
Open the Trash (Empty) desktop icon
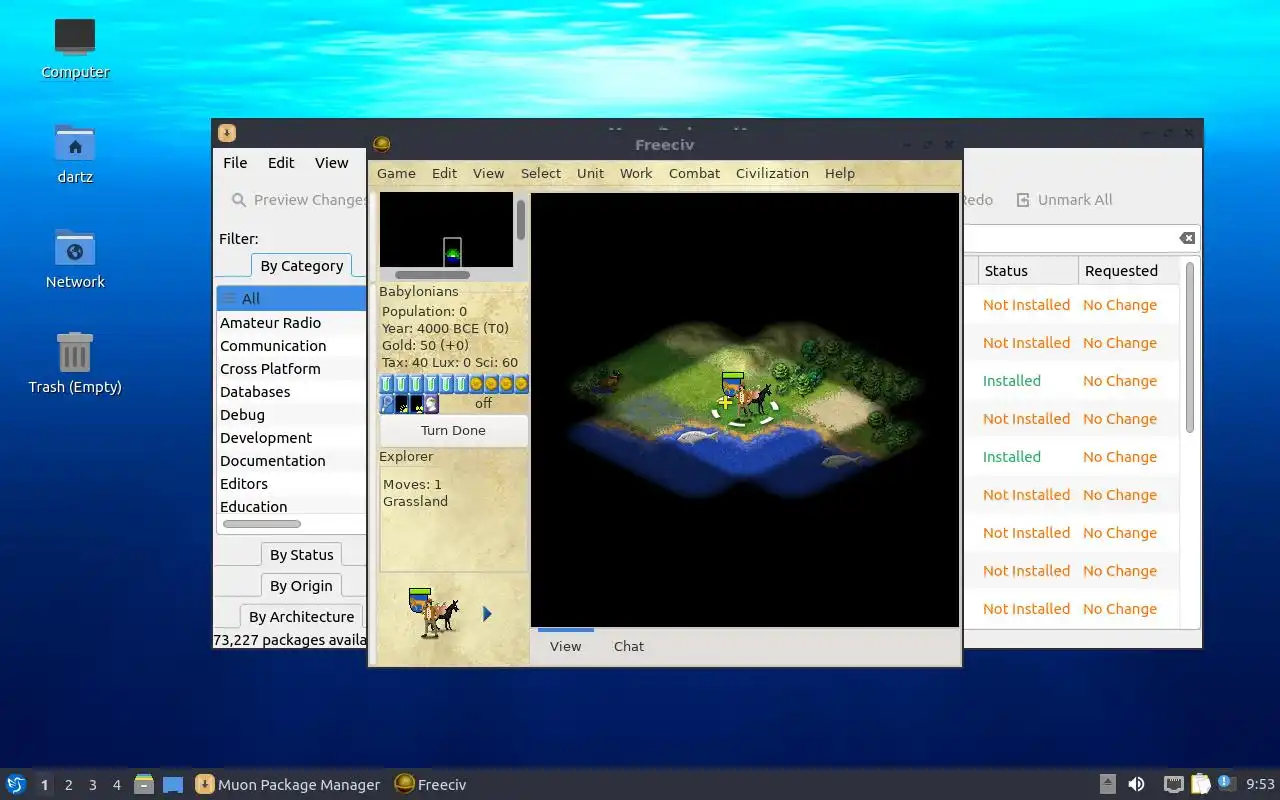(x=75, y=363)
